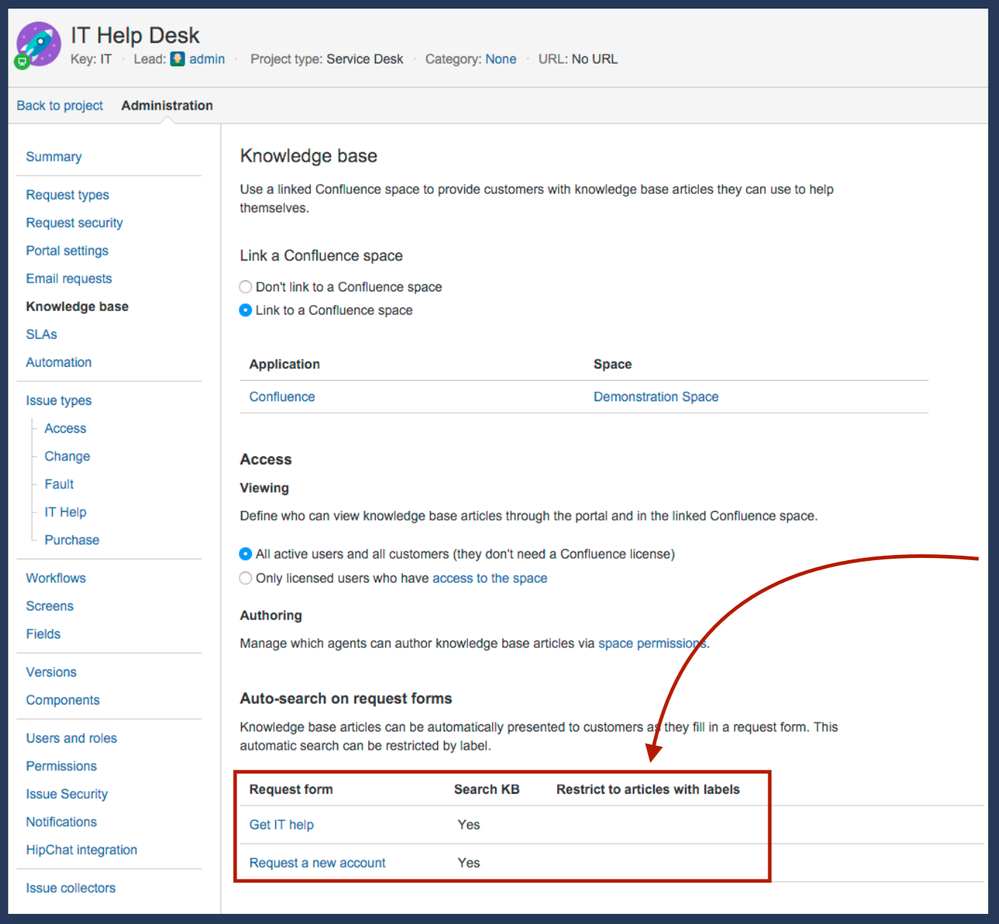This screenshot has width=999, height=924.
Task: Click the 'Key: IT' text
Action: [91, 59]
